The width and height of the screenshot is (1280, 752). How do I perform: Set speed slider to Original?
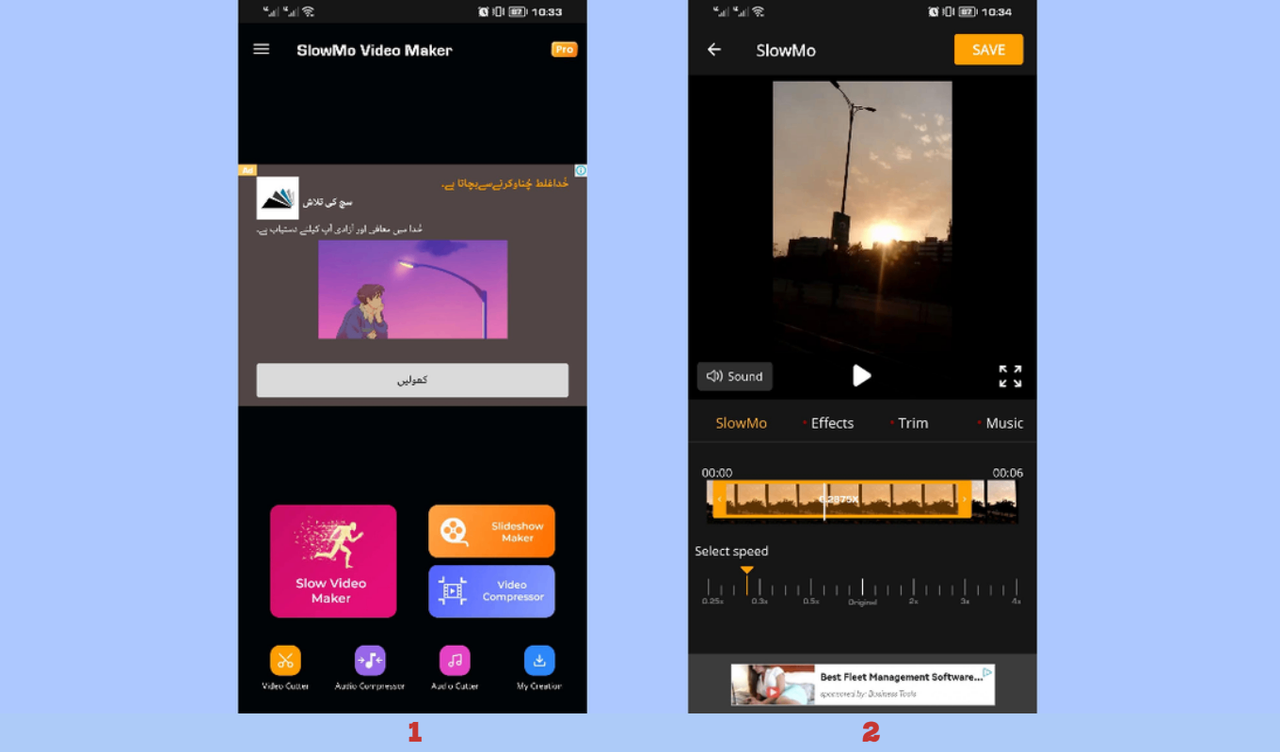coord(862,585)
